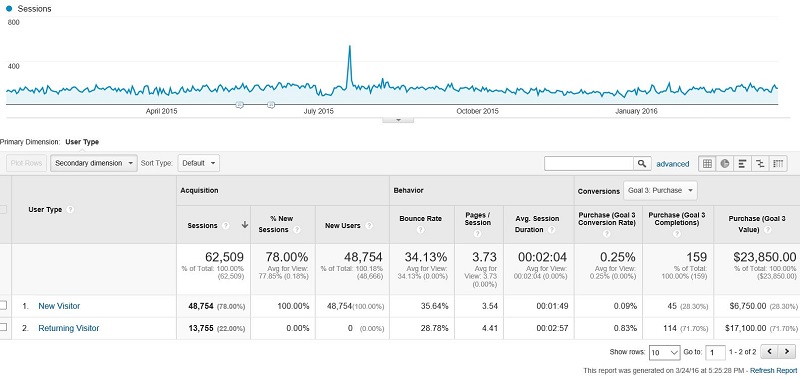This screenshot has width=800, height=380.
Task: Switch to Performance bar view icon
Action: coord(742,164)
